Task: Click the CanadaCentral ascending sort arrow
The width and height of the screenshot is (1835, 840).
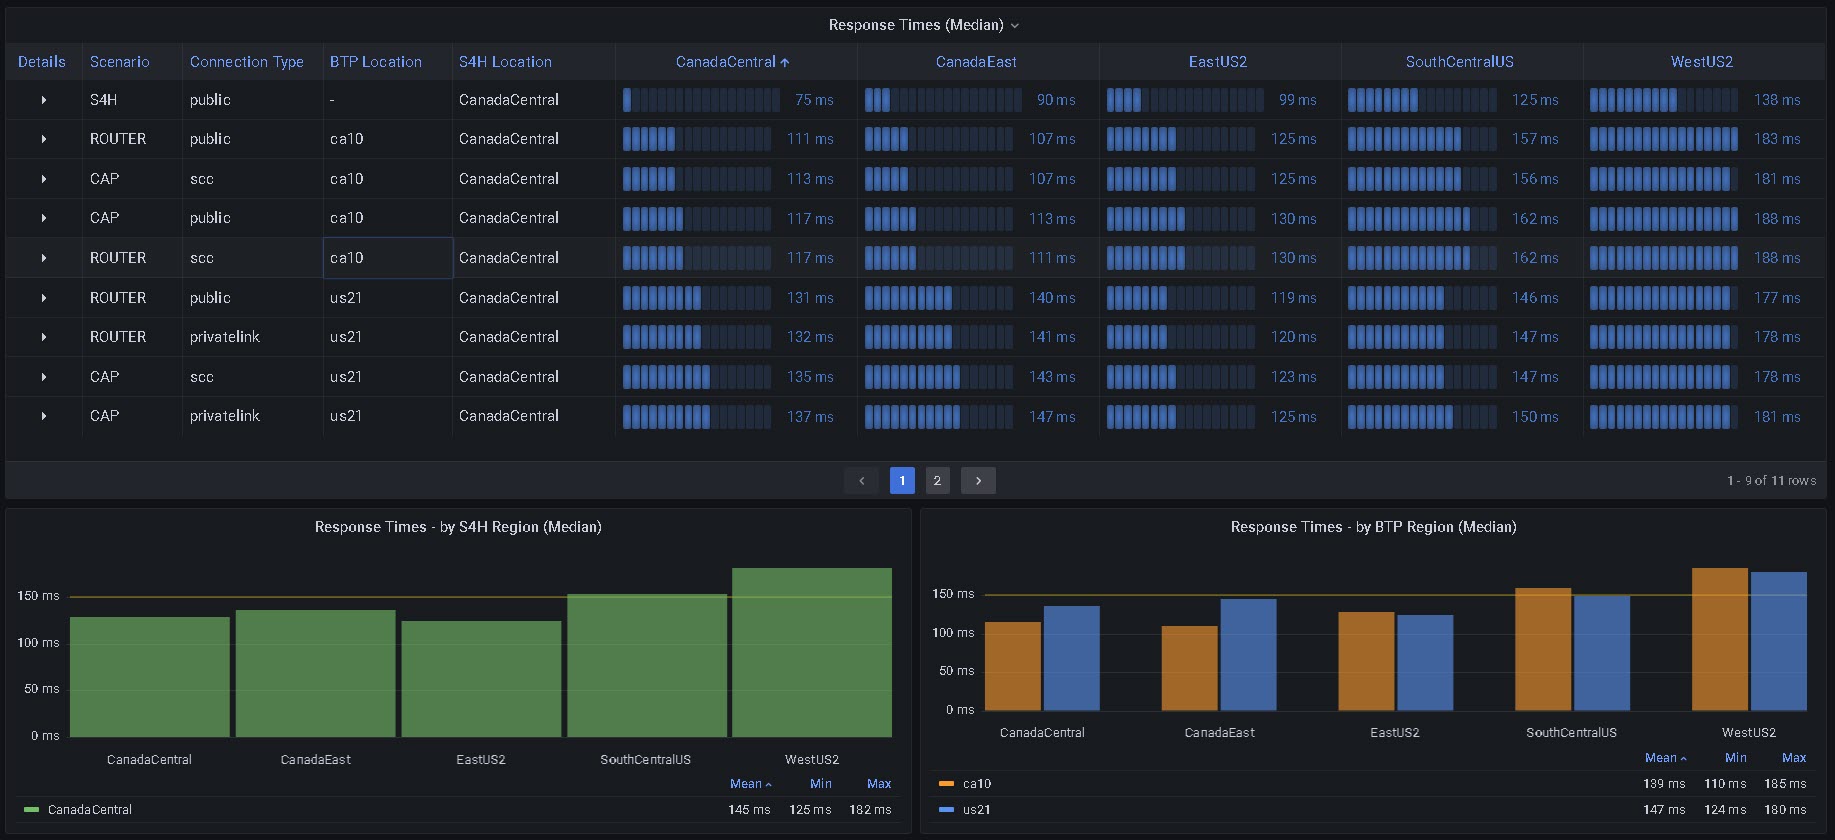Action: (x=785, y=62)
